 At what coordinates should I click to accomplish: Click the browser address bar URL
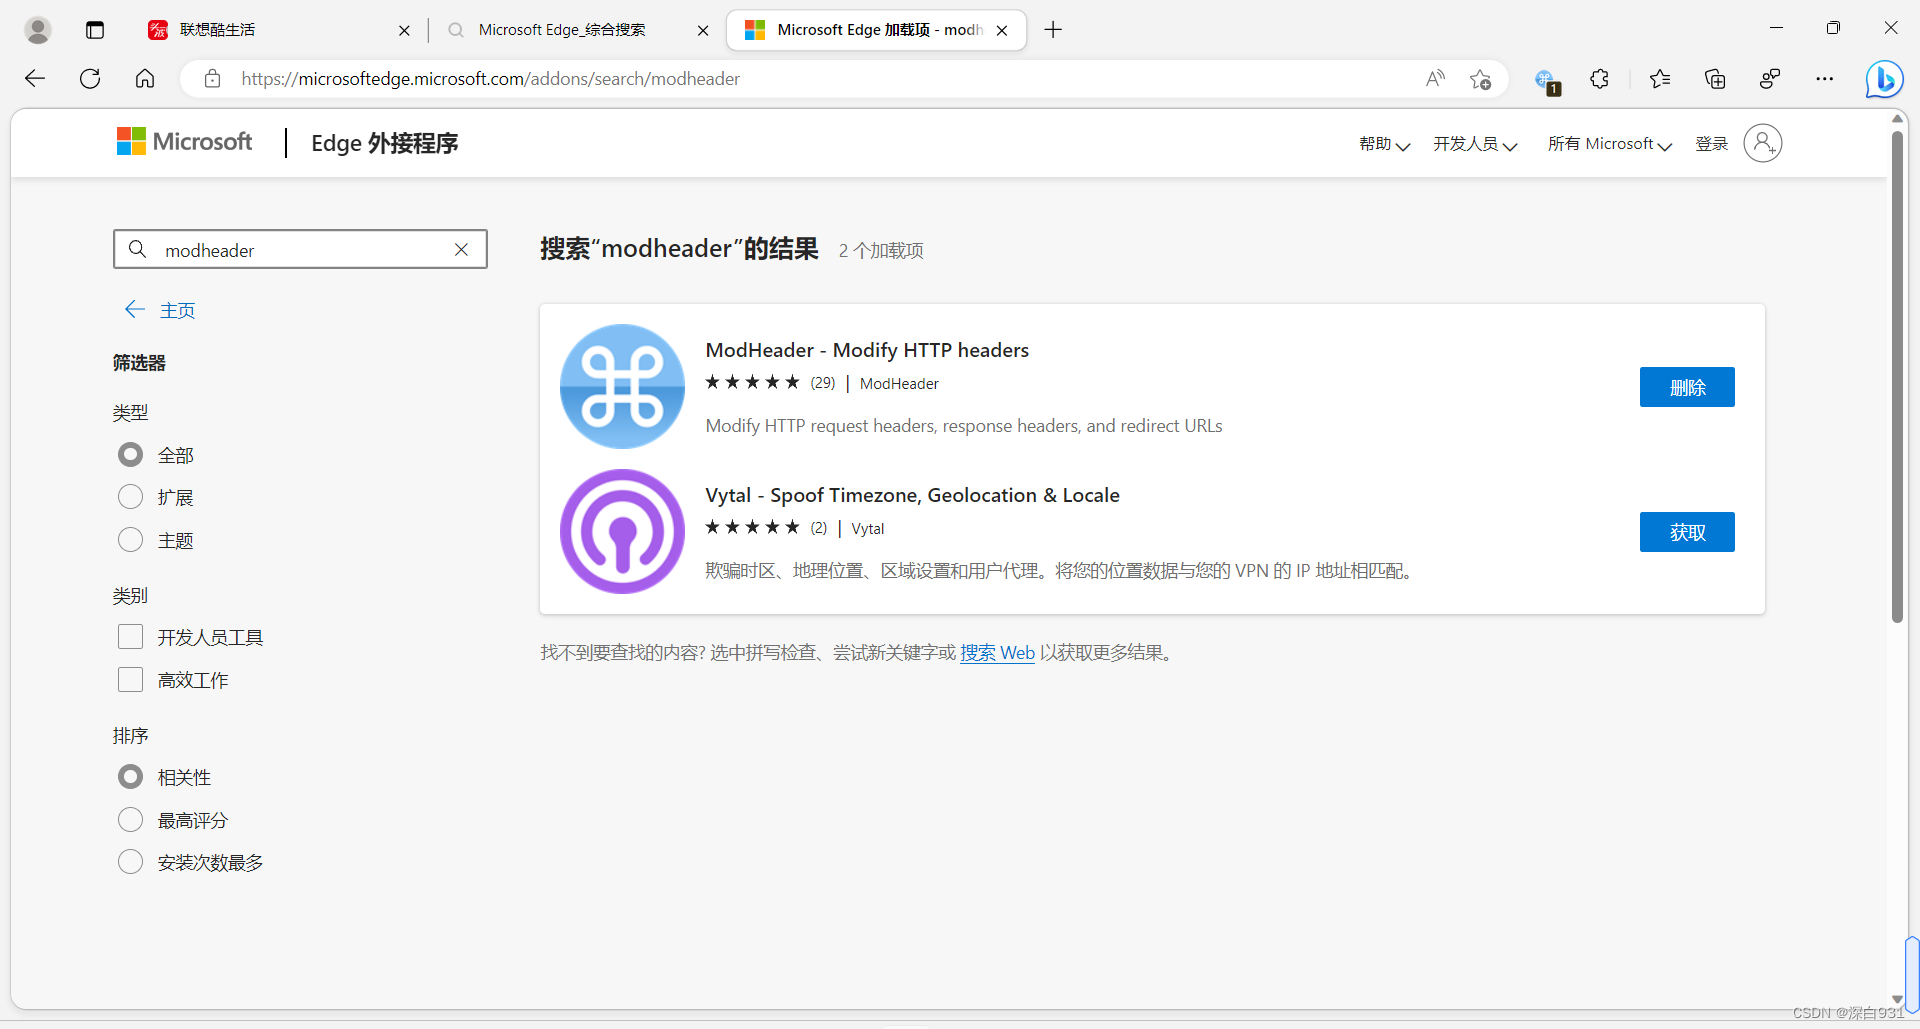tap(490, 79)
